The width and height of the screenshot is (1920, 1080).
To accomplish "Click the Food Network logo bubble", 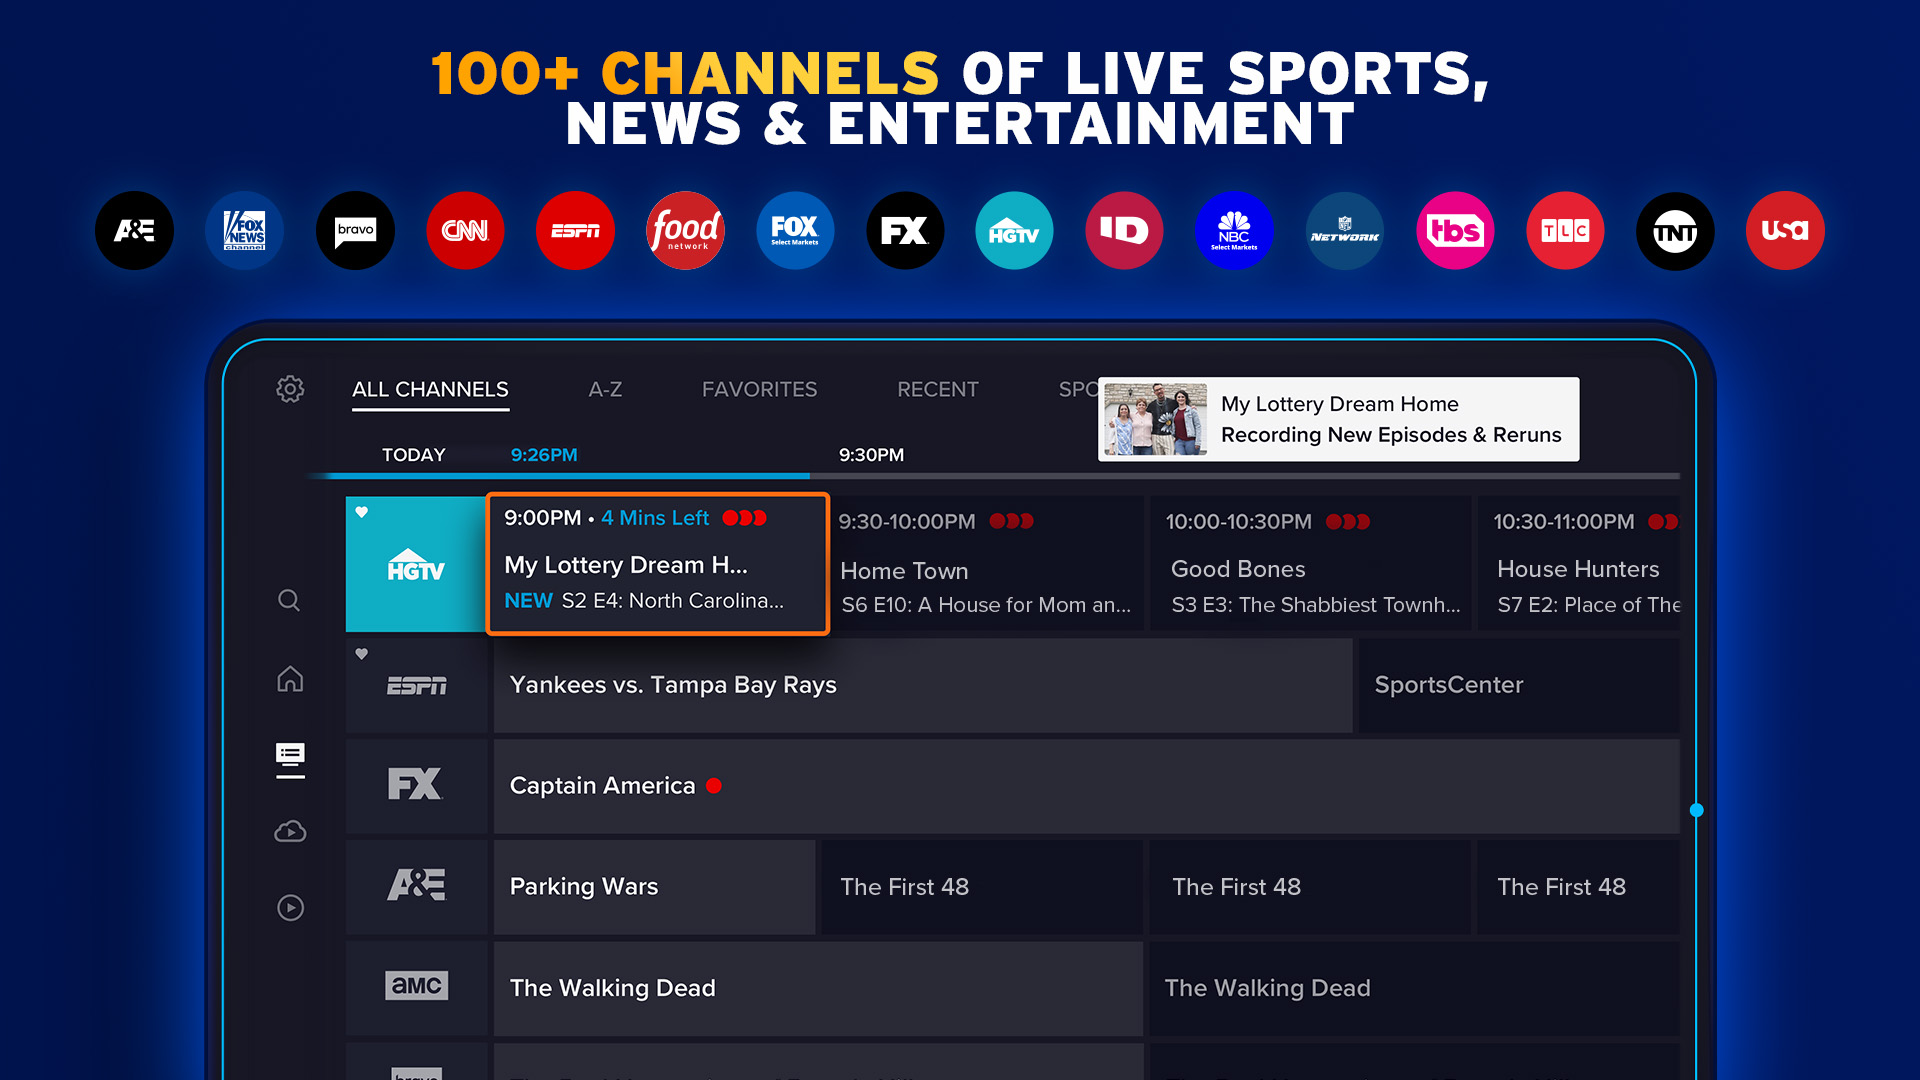I will click(x=685, y=230).
